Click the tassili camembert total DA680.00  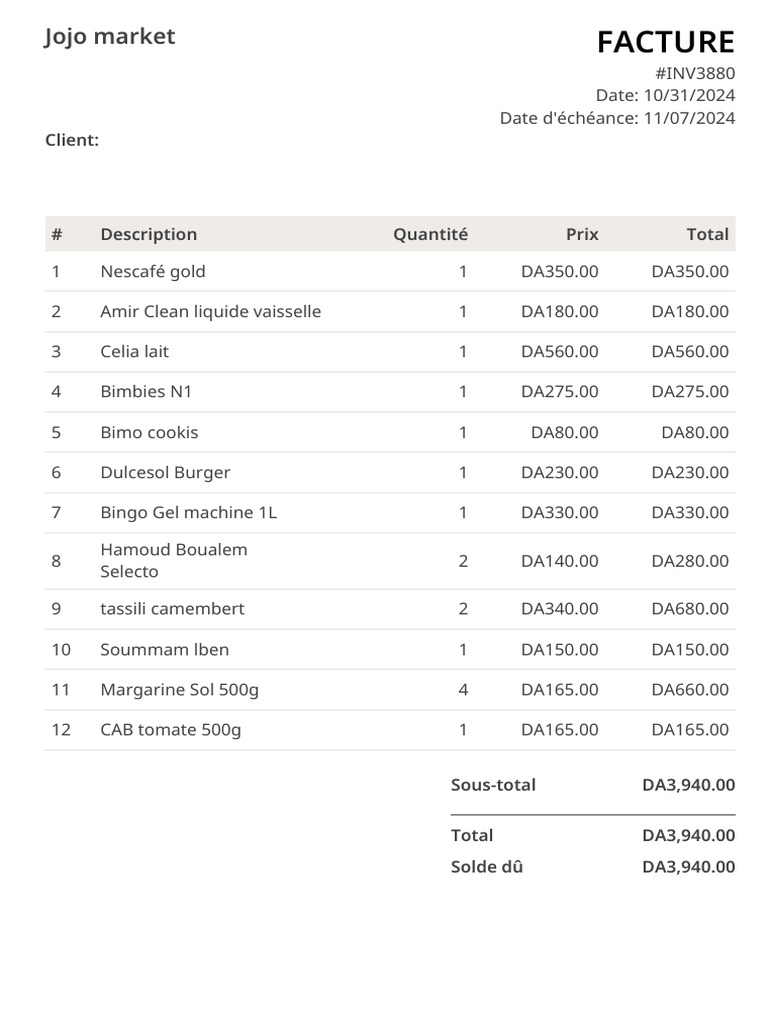690,608
